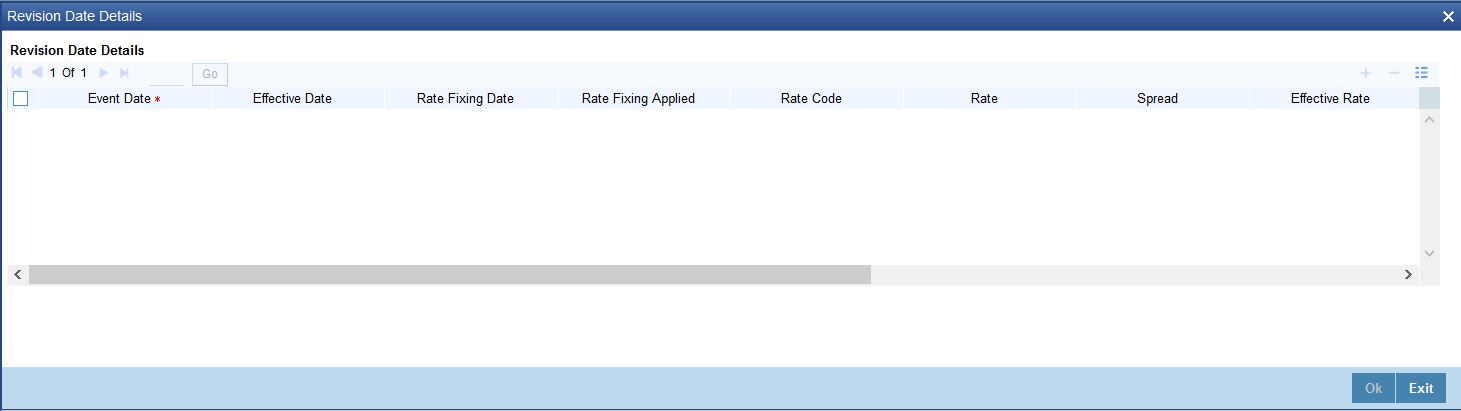
Task: Open single record view icon
Action: [x=1421, y=73]
